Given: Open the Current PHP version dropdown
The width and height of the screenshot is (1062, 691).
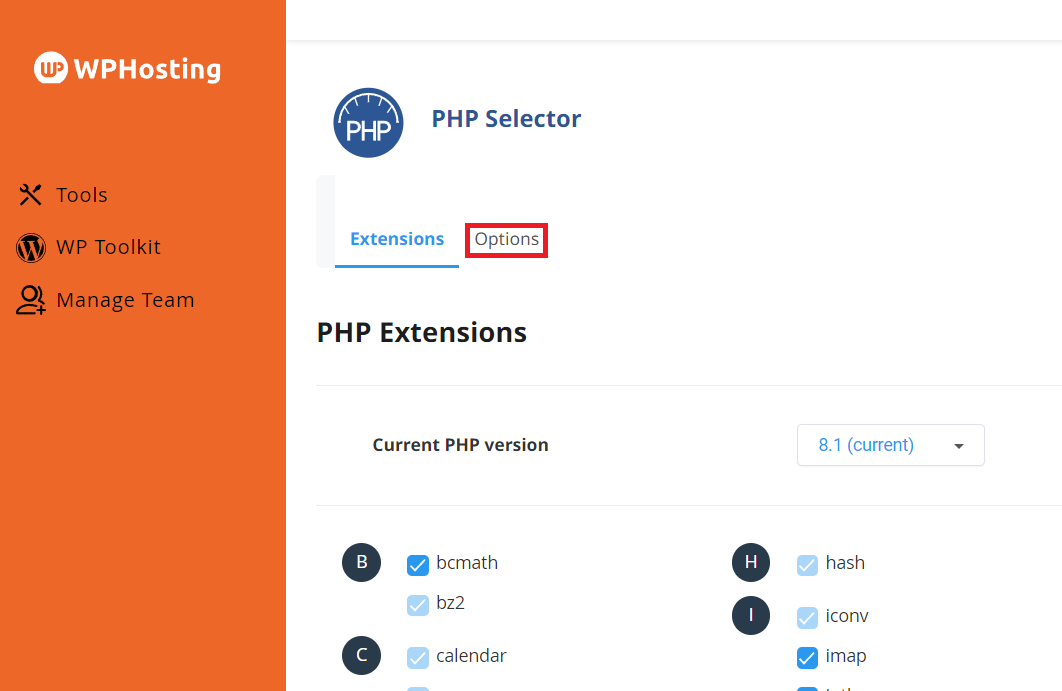Looking at the screenshot, I should pos(890,445).
